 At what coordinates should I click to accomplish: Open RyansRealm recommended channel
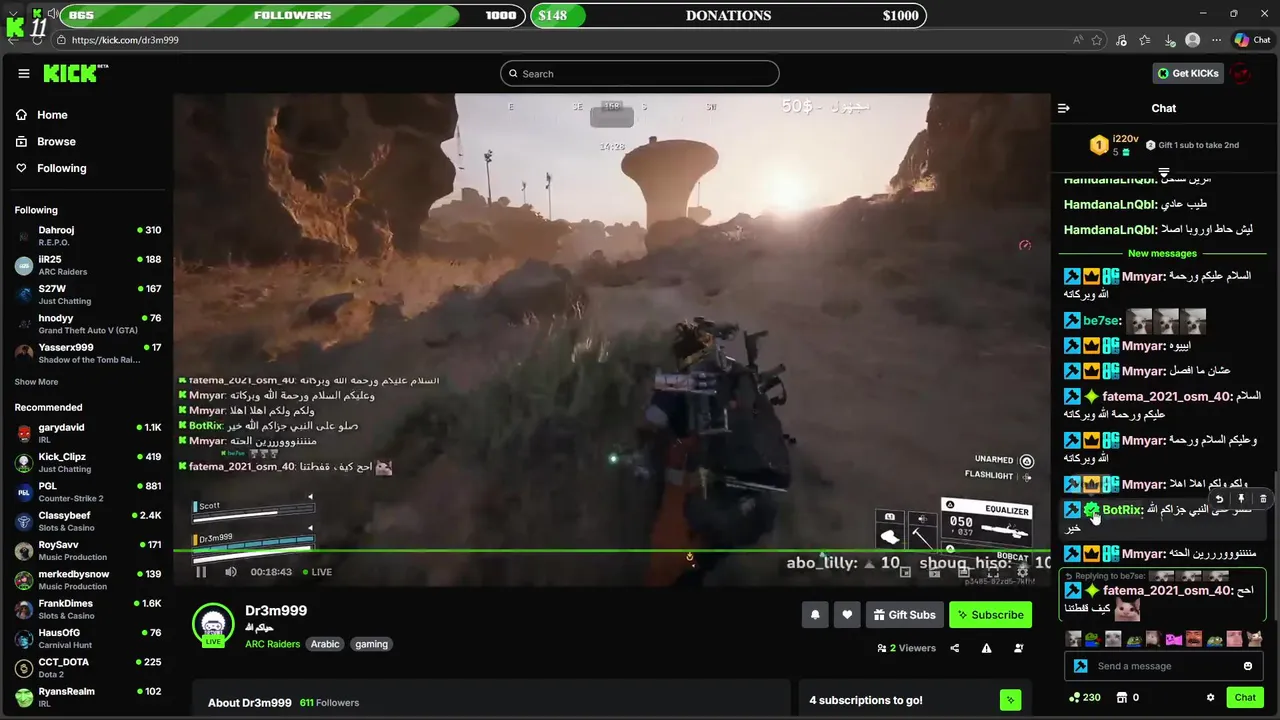[87, 697]
